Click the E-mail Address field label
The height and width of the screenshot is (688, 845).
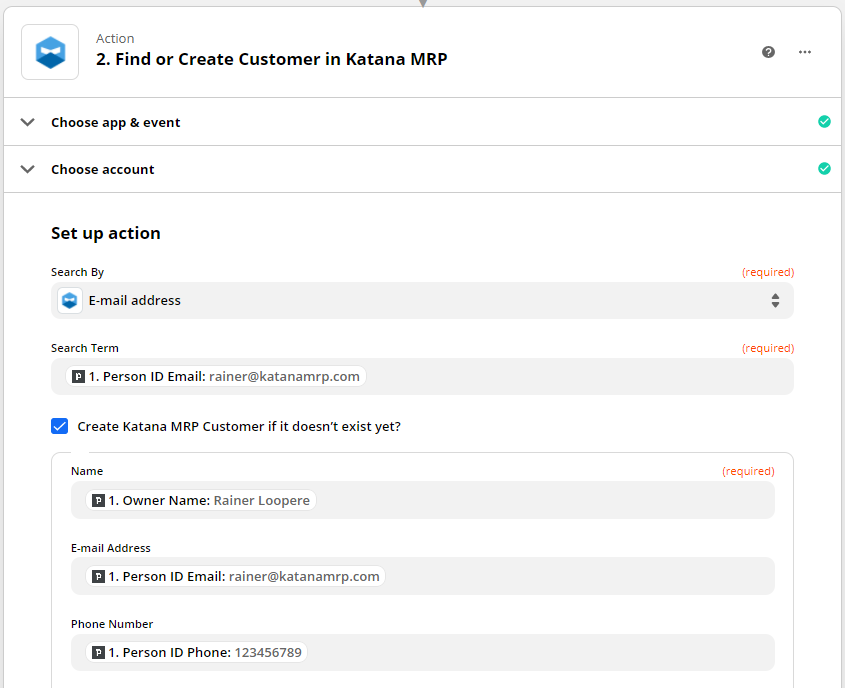pyautogui.click(x=110, y=548)
